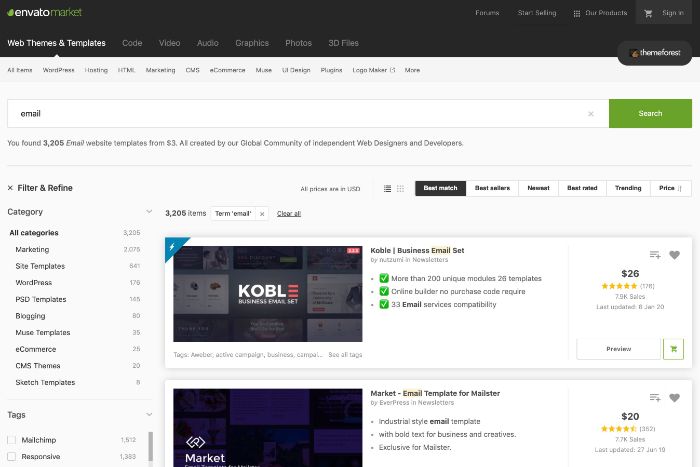
Task: Close the Filter & Refine panel
Action: coord(10,188)
